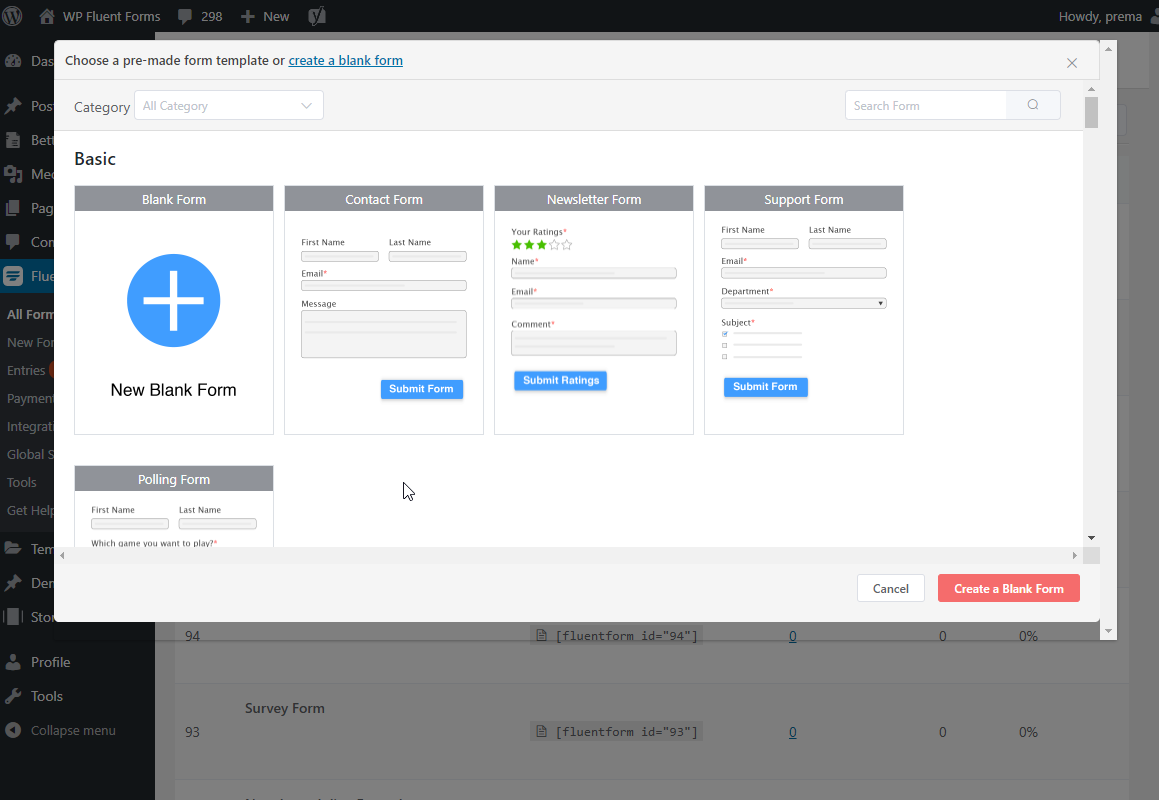The height and width of the screenshot is (800, 1159).
Task: Open the Yoast SEO icon in admin bar
Action: 317,16
